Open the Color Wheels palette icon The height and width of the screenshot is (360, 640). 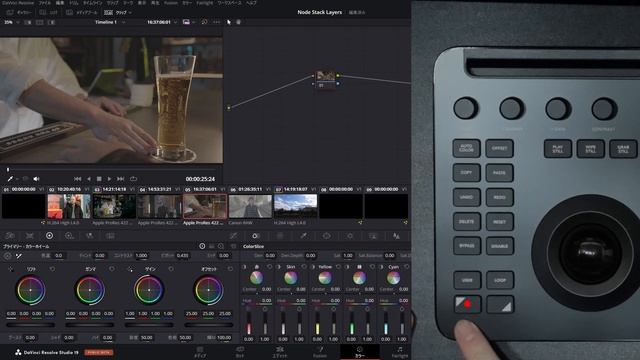pos(49,236)
